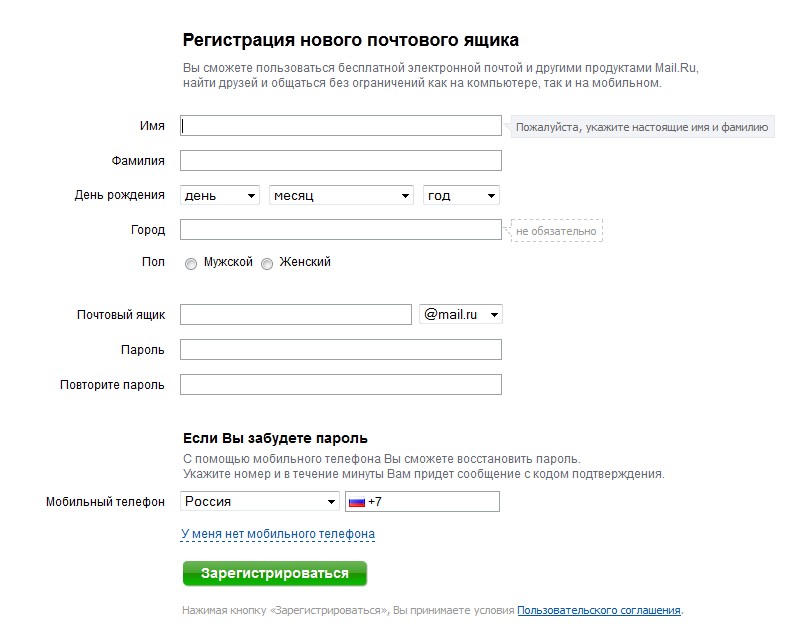The image size is (791, 632).
Task: Click the Russian flag icon in phone field
Action: point(356,502)
